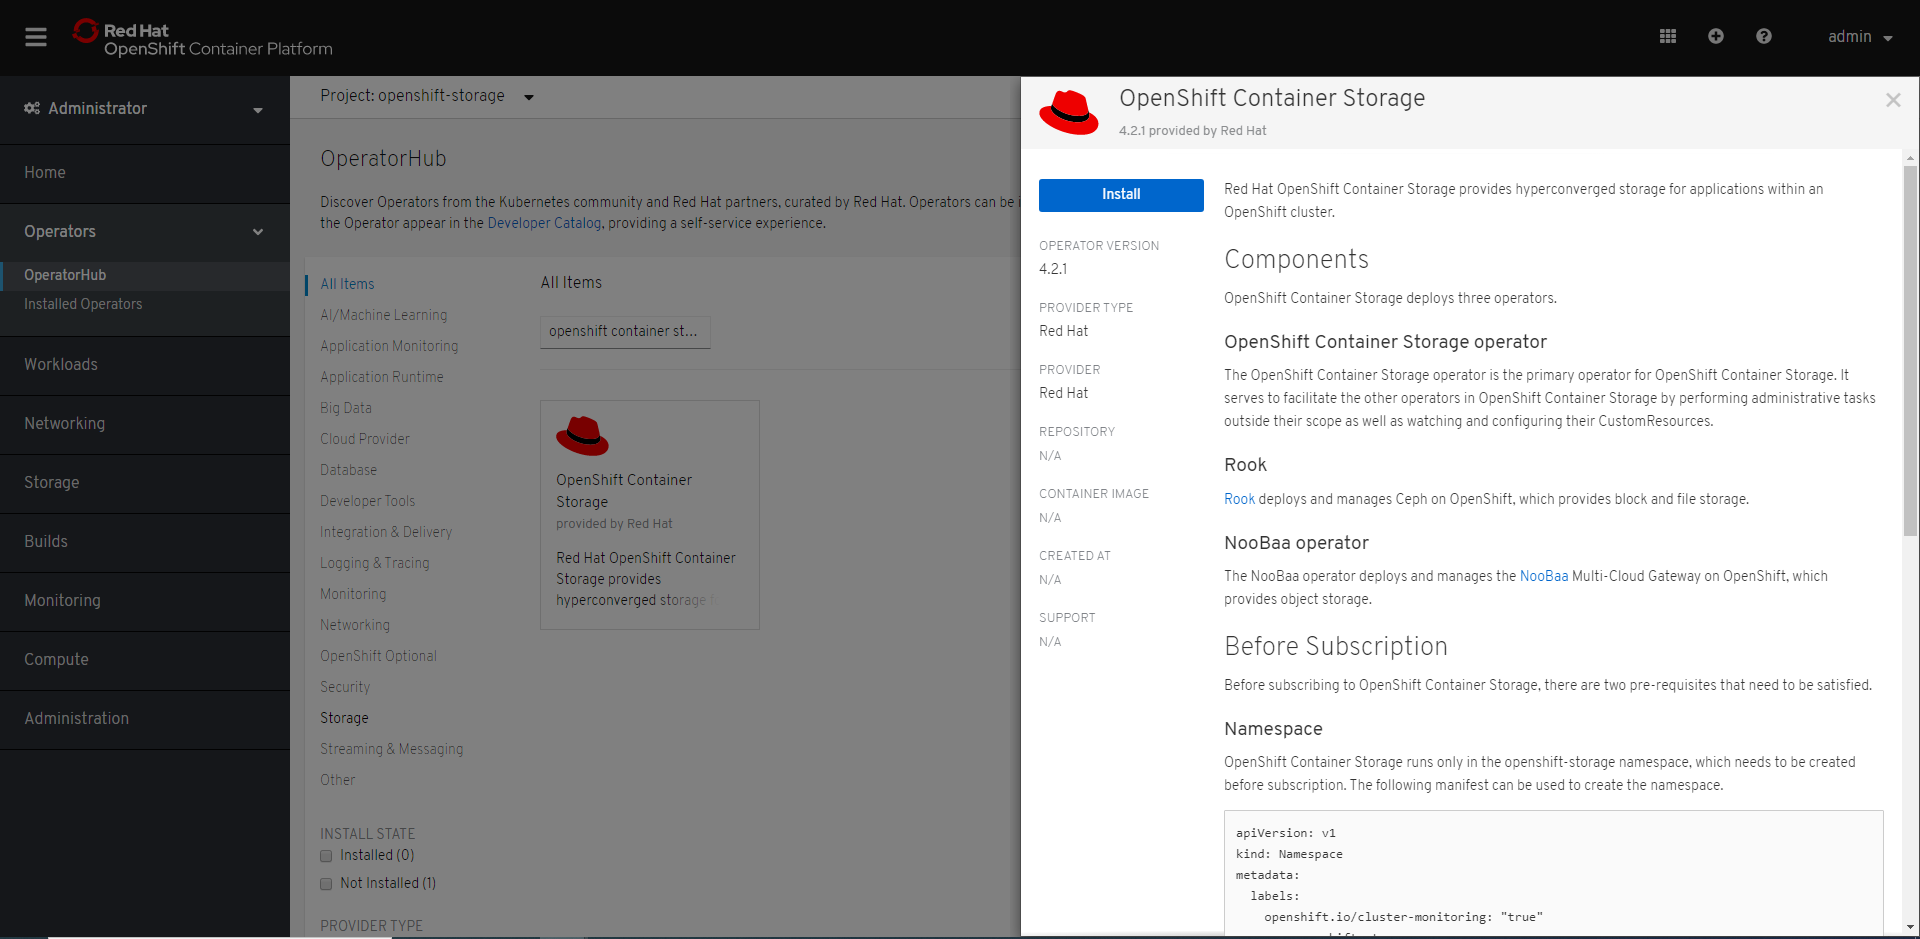Select the Storage category filter
Image resolution: width=1920 pixels, height=939 pixels.
[344, 718]
